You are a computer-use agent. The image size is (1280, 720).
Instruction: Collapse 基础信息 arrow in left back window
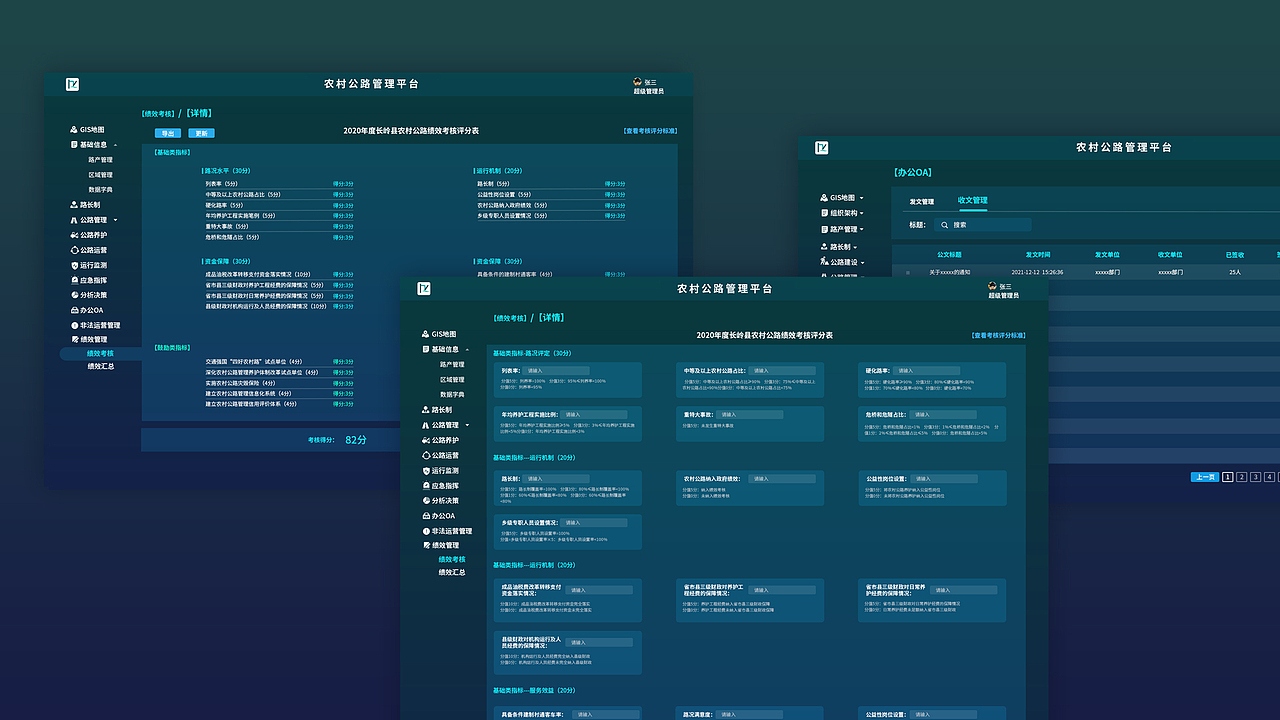(115, 145)
